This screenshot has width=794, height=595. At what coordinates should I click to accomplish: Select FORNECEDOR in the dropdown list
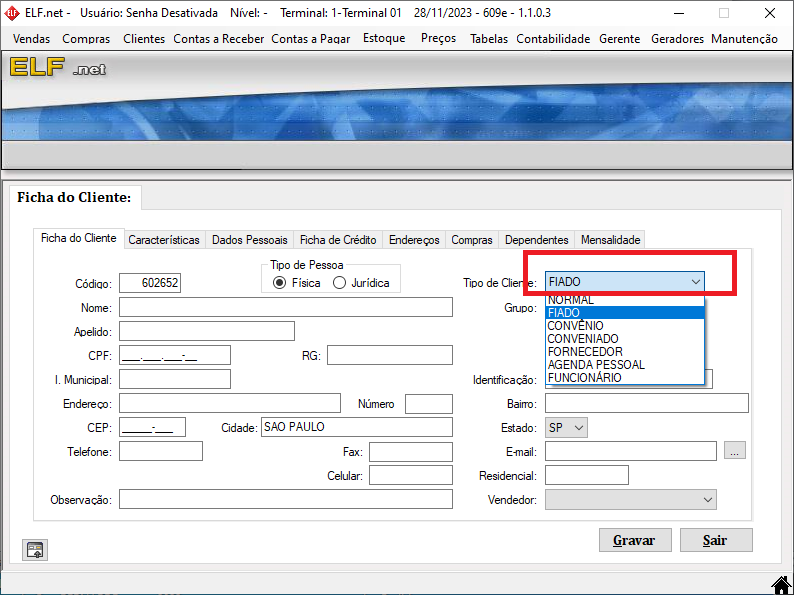tap(625, 352)
